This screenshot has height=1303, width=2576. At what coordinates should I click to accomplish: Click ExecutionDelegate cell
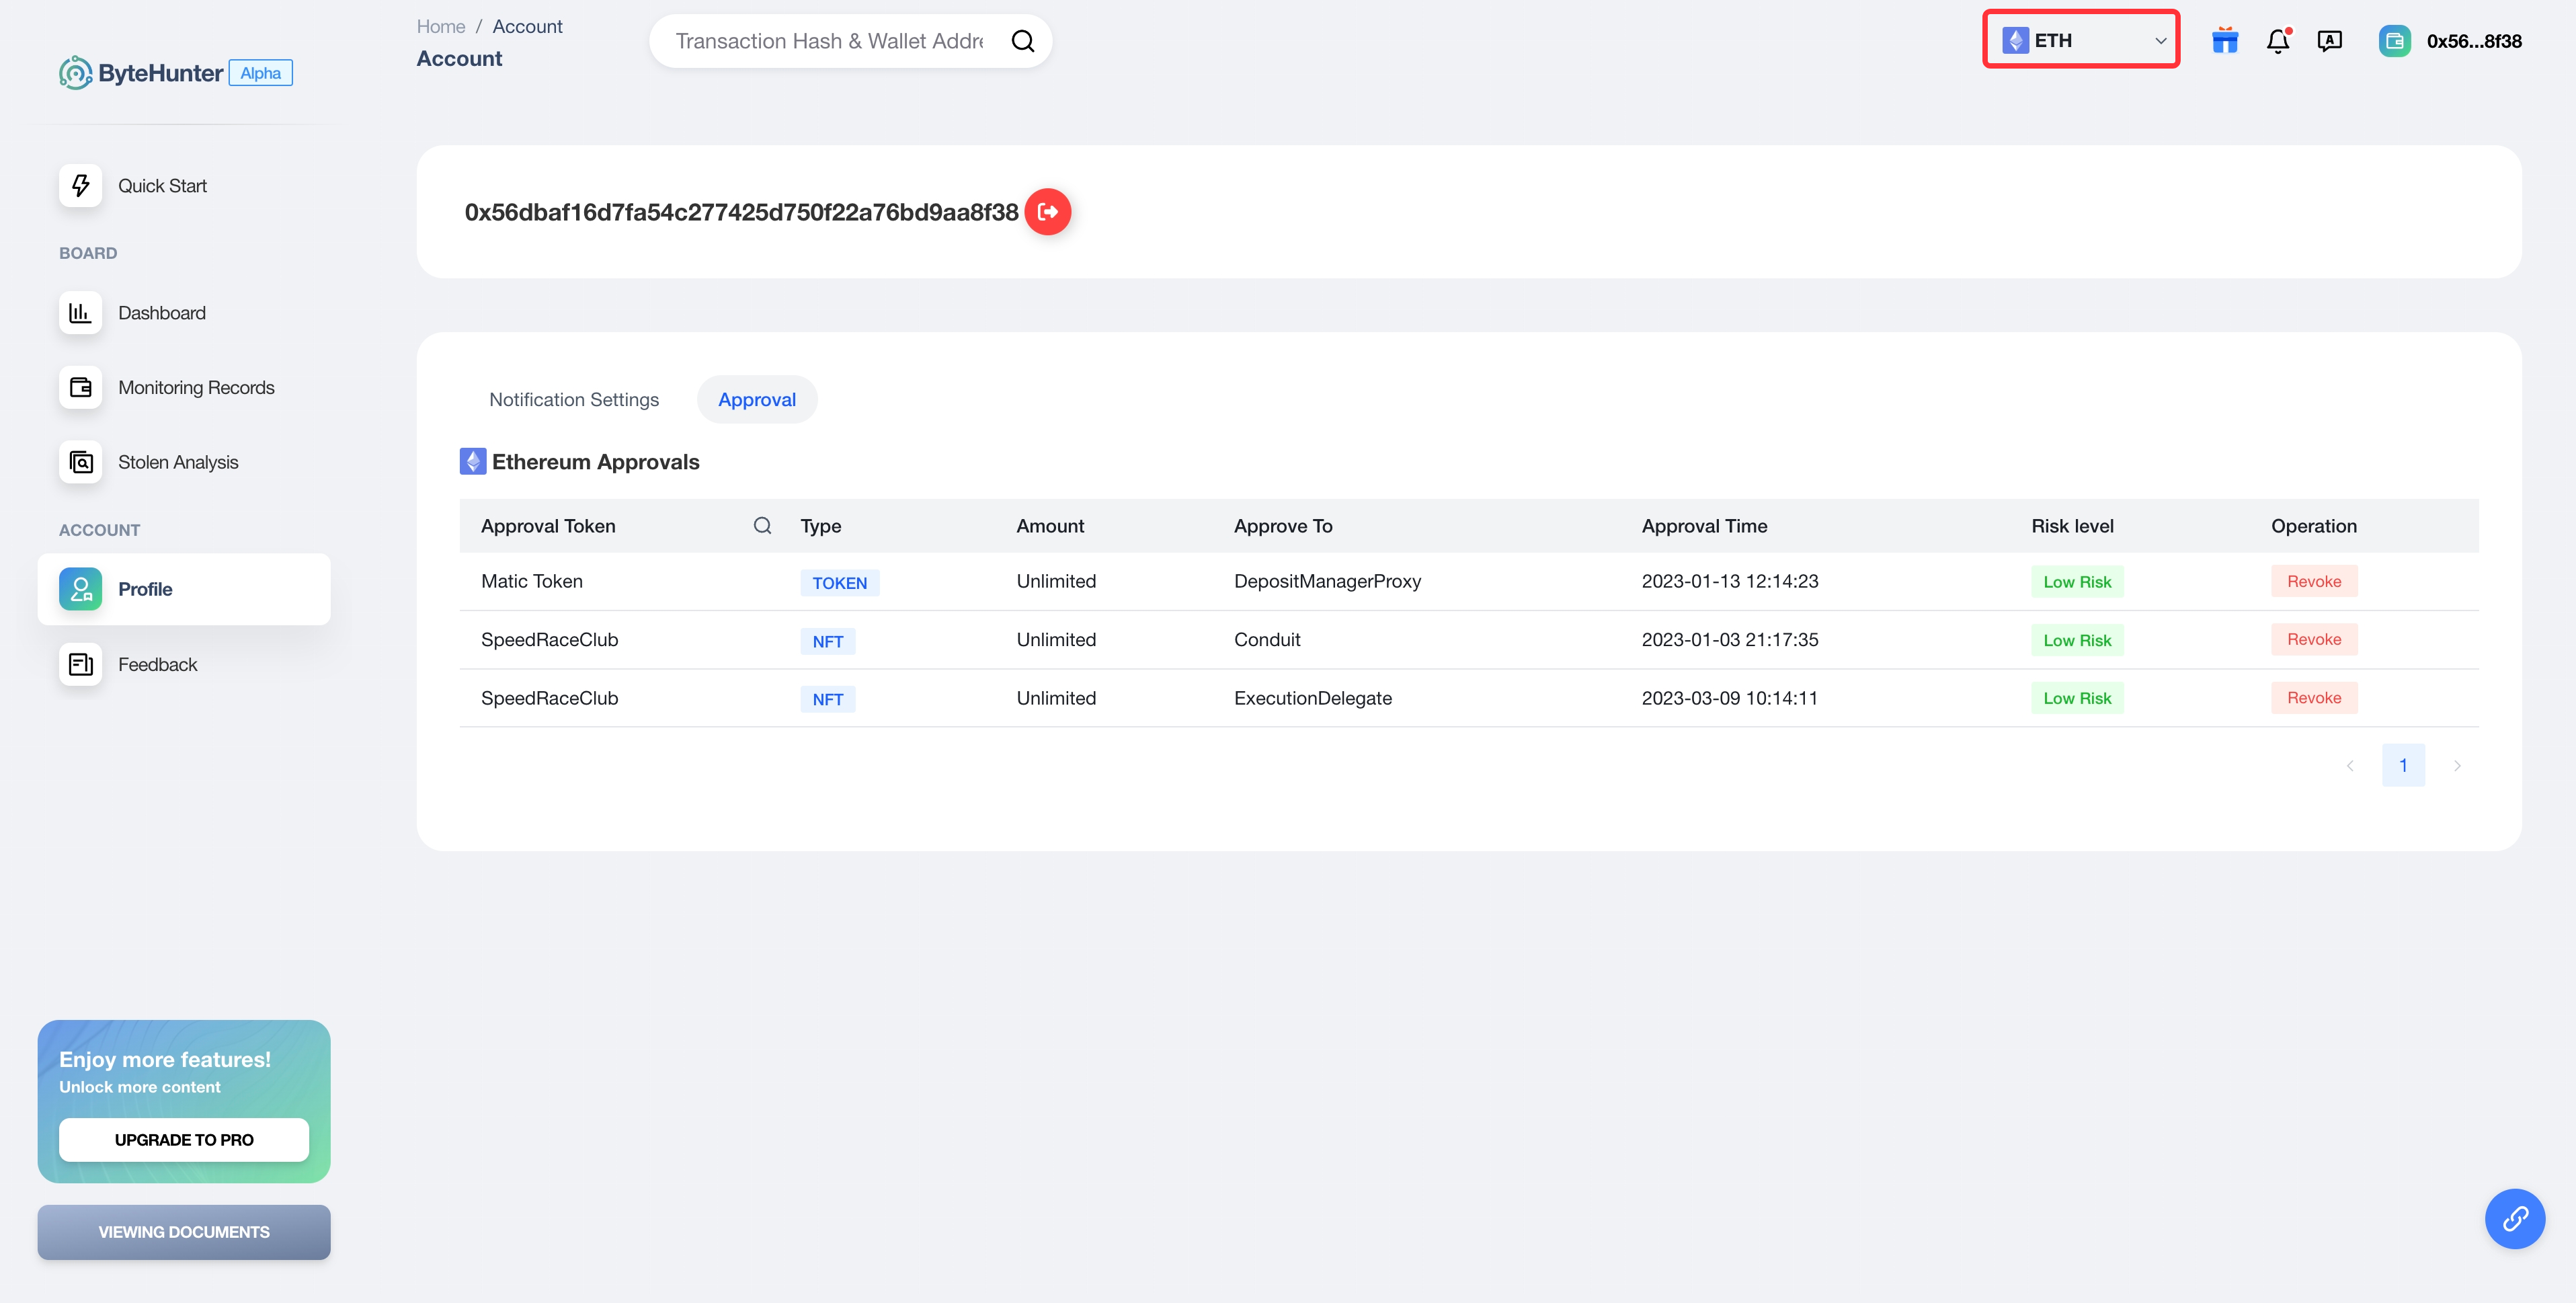coord(1313,698)
